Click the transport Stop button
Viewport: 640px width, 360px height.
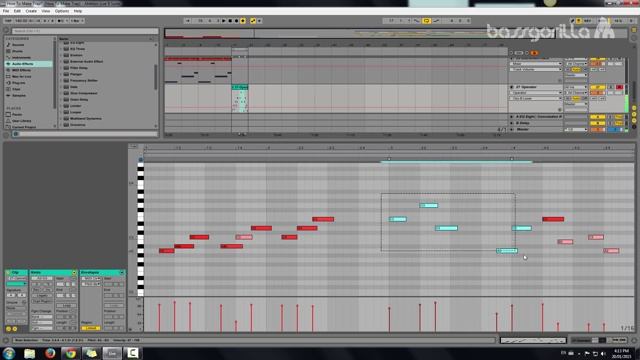(230, 21)
